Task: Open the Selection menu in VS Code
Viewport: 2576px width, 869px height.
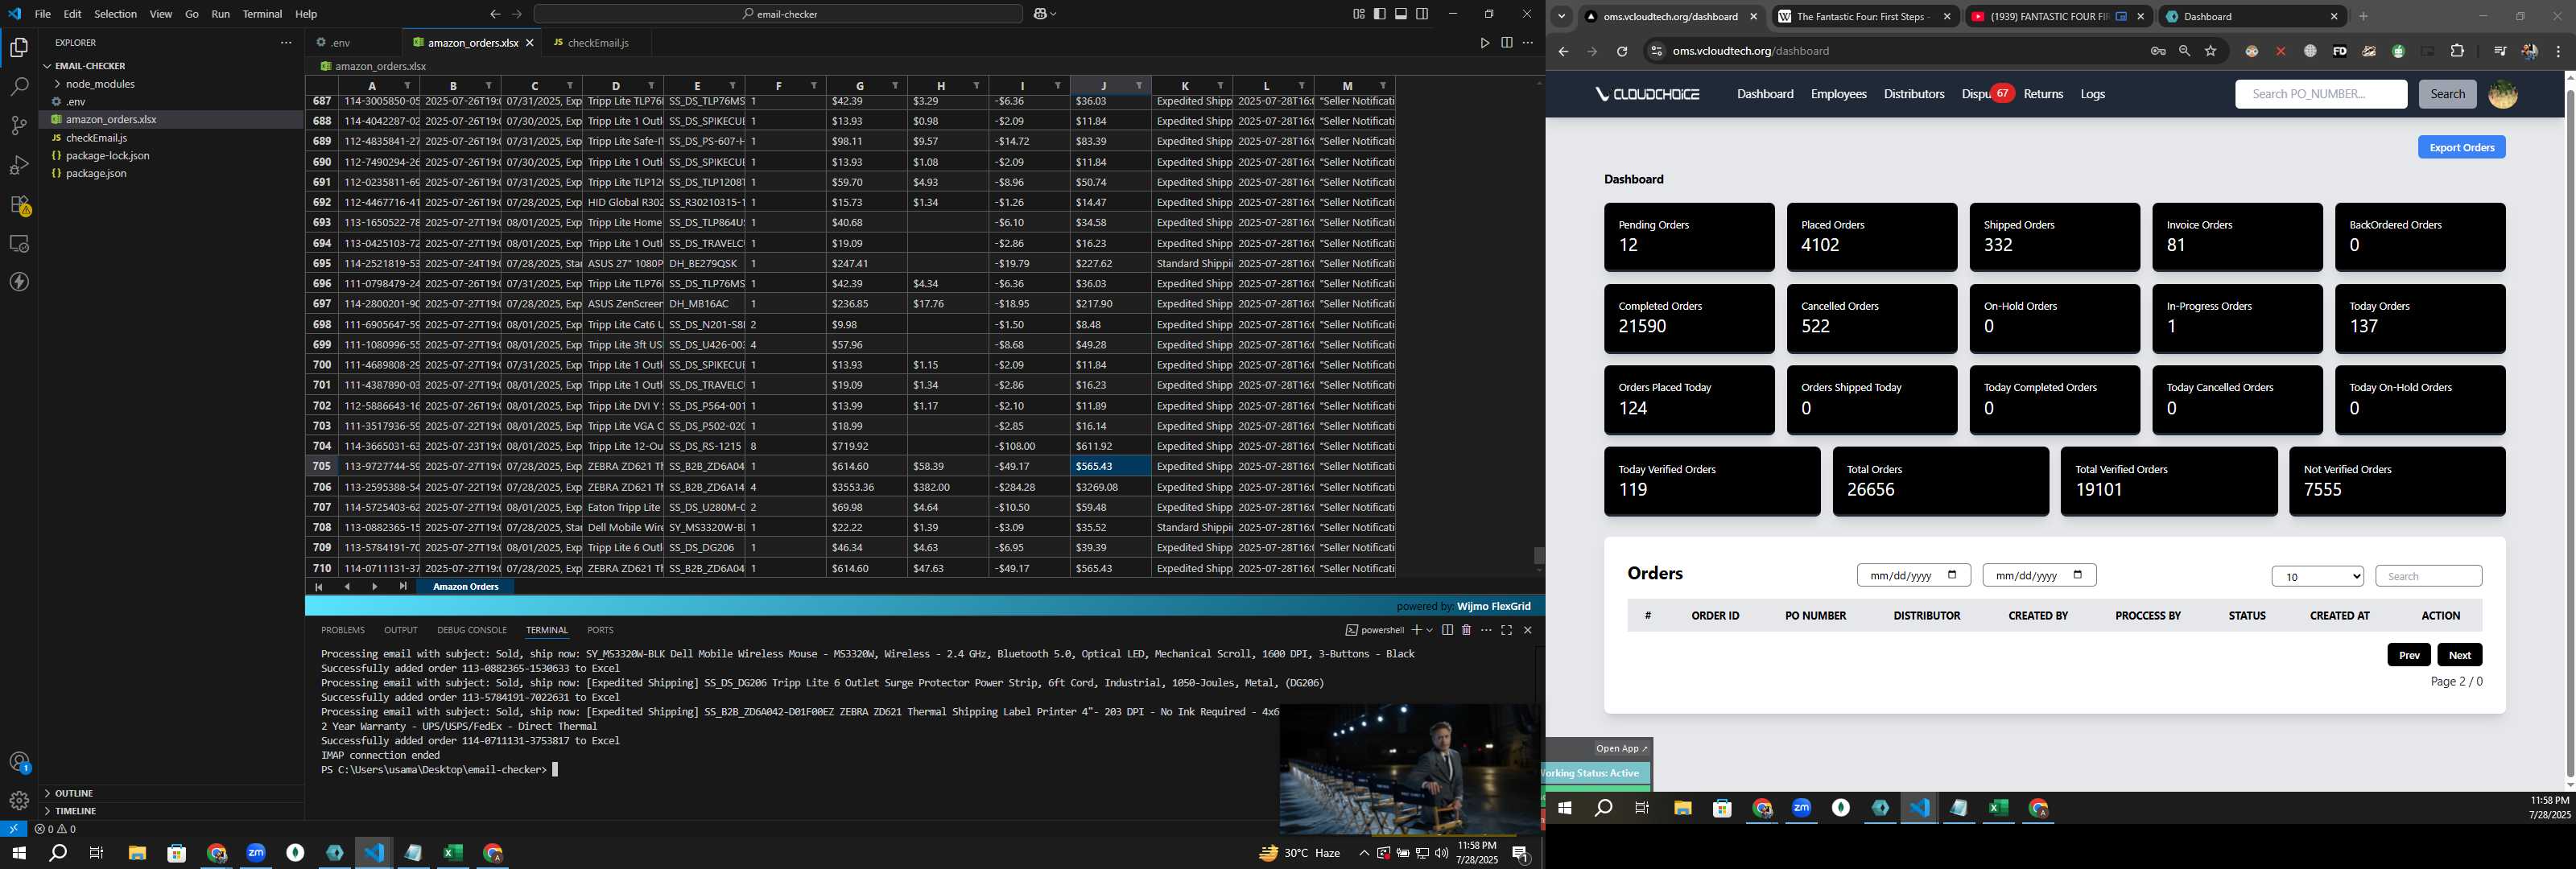Action: coord(115,14)
